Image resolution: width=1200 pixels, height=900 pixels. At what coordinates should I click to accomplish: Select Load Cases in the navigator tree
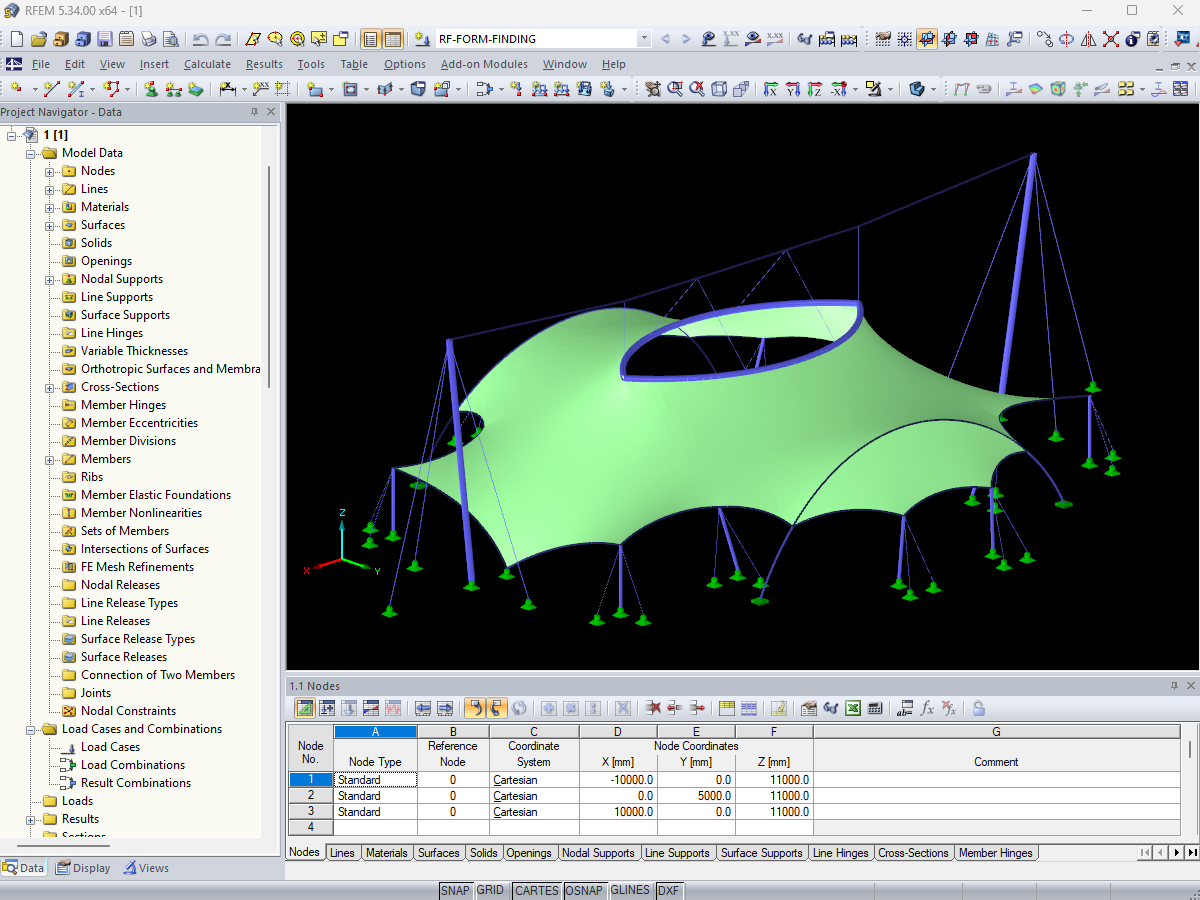[110, 747]
